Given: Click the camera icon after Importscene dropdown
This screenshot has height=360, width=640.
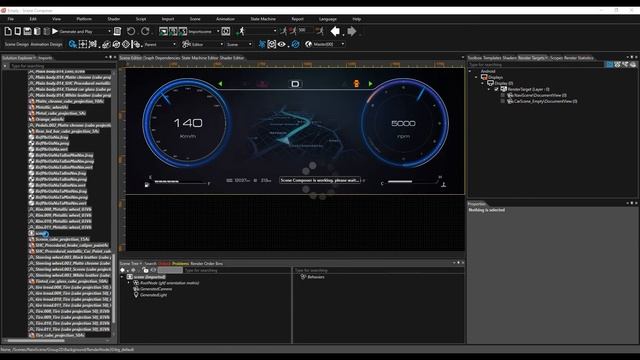Looking at the screenshot, I should point(226,31).
